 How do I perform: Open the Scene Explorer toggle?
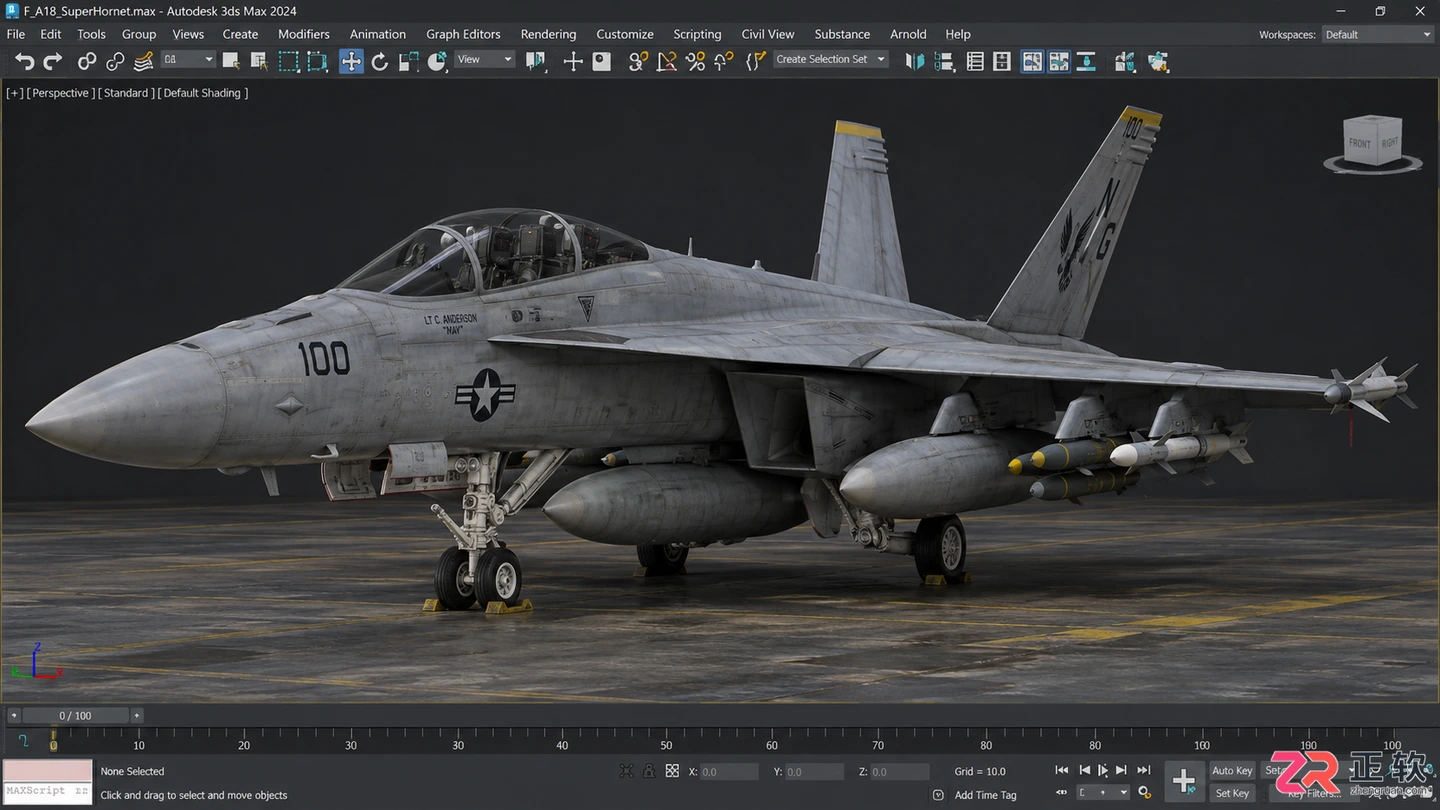pos(975,61)
